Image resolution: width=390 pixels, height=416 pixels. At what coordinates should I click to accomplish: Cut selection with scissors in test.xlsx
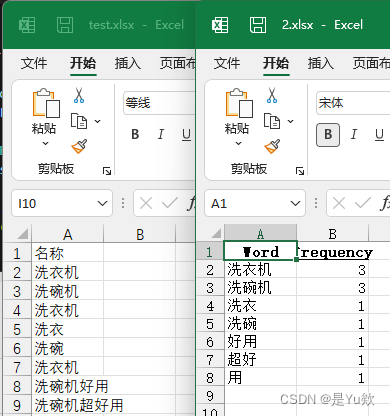(x=79, y=95)
